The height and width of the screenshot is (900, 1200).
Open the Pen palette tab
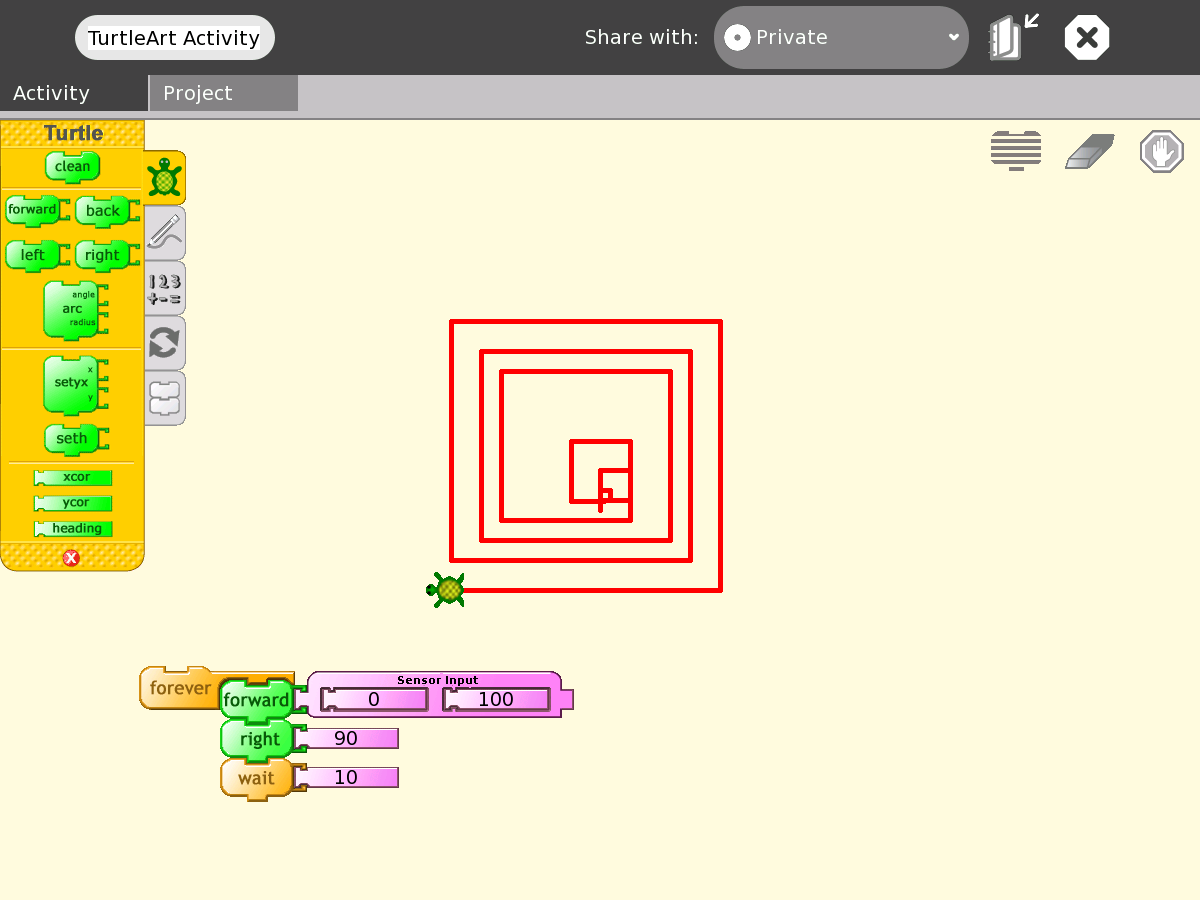point(165,232)
